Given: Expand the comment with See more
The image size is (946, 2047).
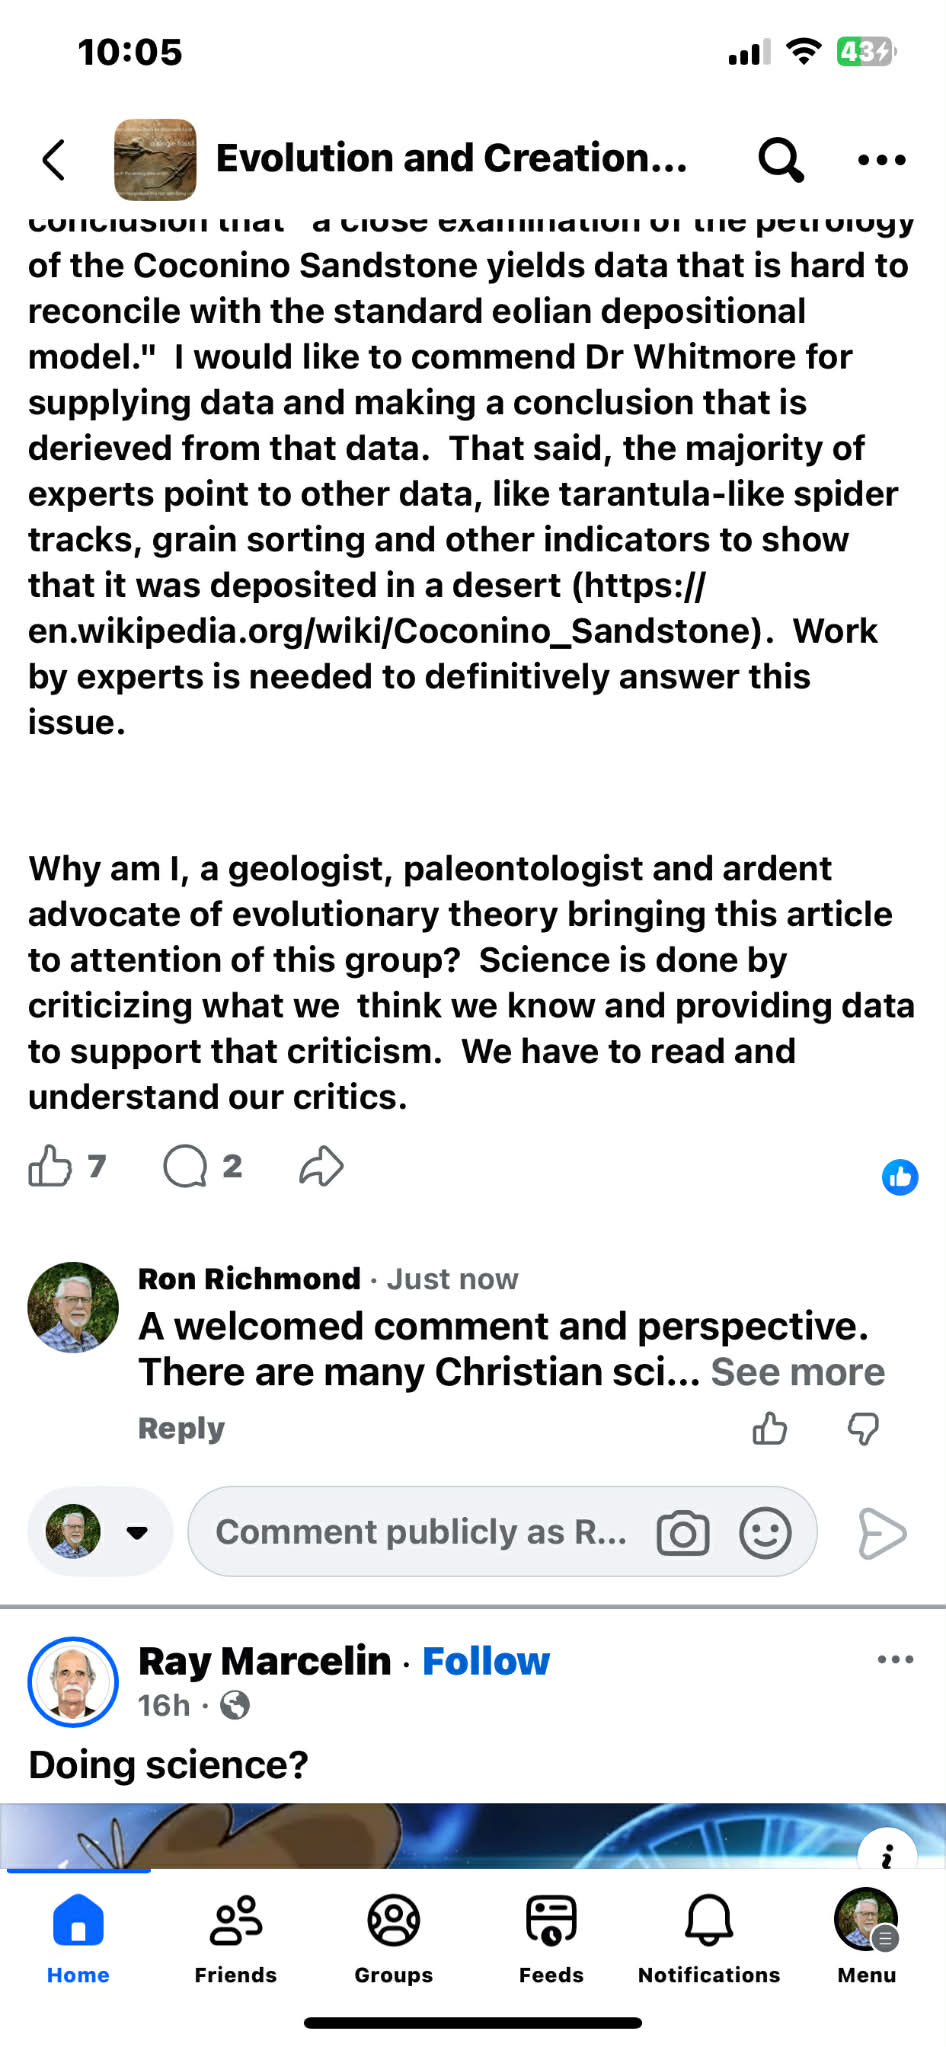Looking at the screenshot, I should [797, 1373].
